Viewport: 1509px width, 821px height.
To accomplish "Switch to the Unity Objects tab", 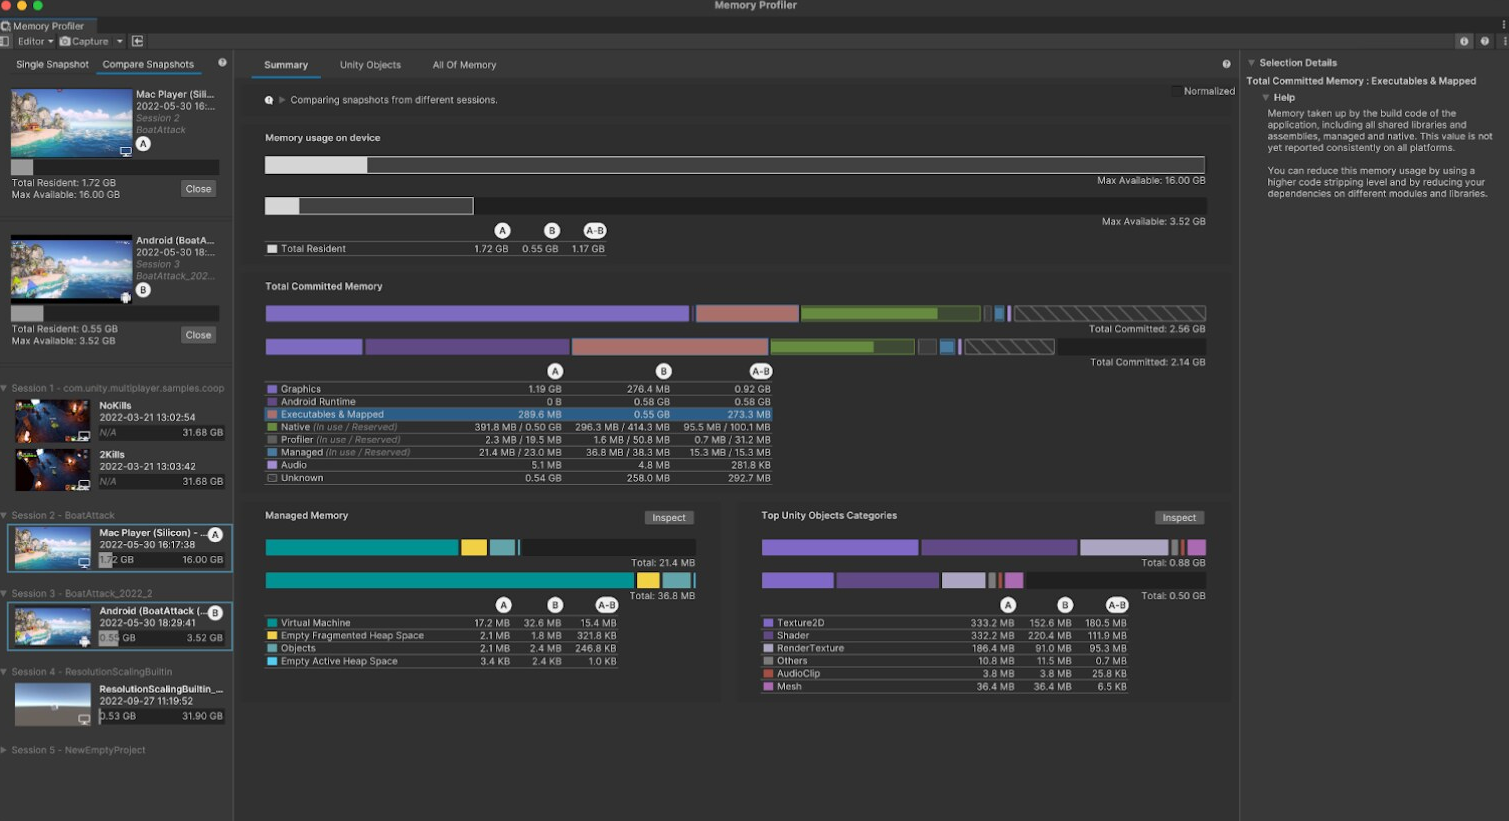I will (370, 65).
